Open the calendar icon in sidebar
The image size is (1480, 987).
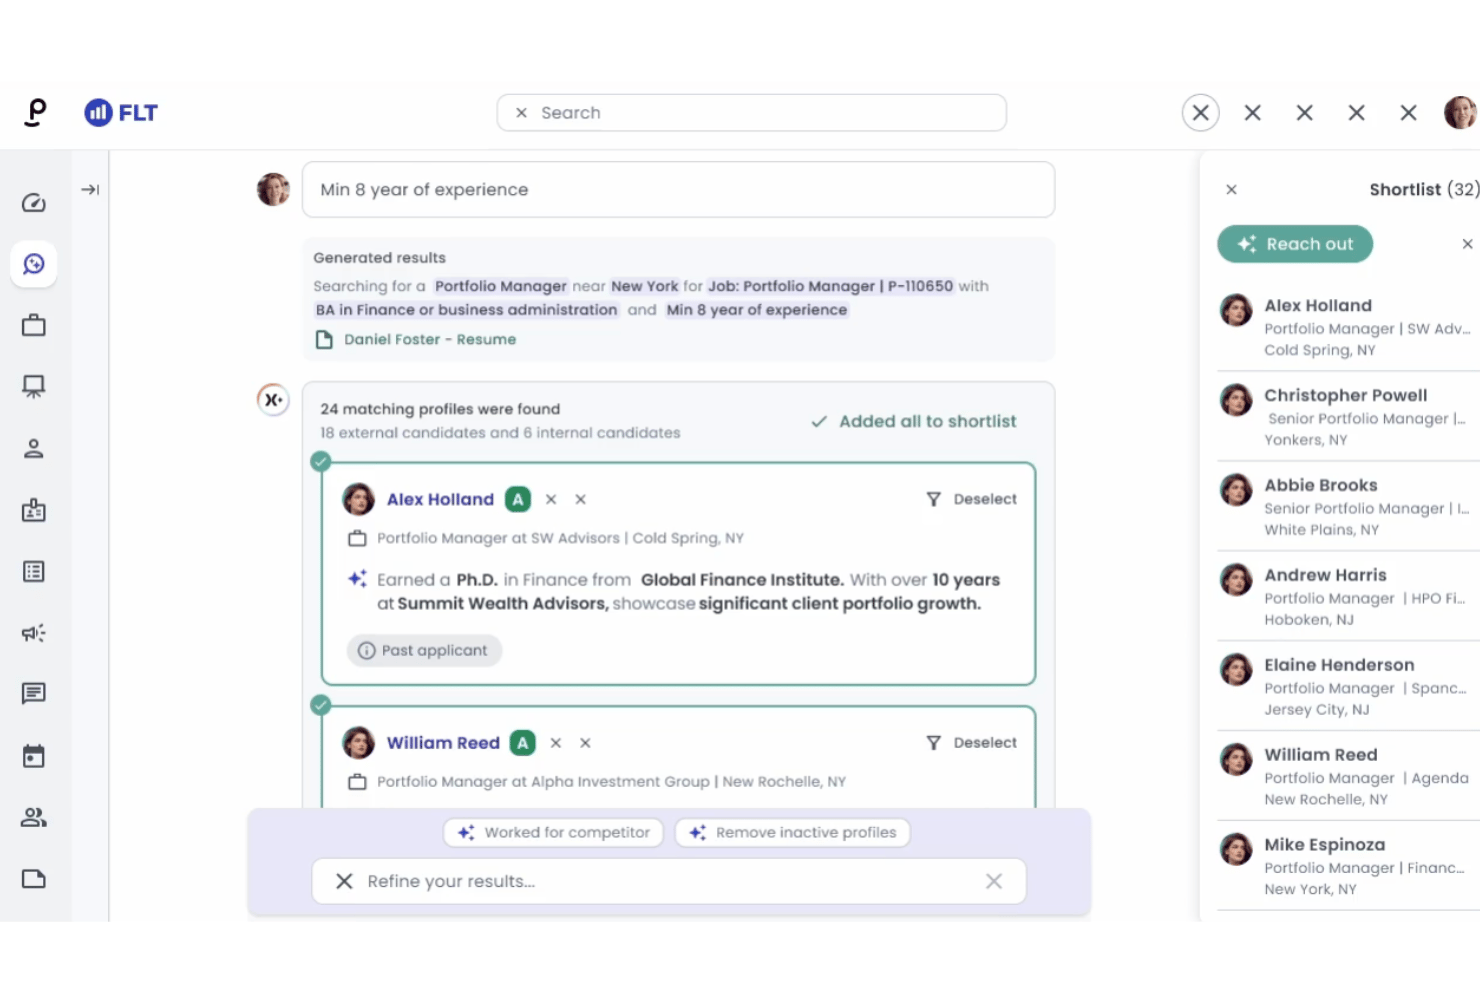(x=34, y=756)
